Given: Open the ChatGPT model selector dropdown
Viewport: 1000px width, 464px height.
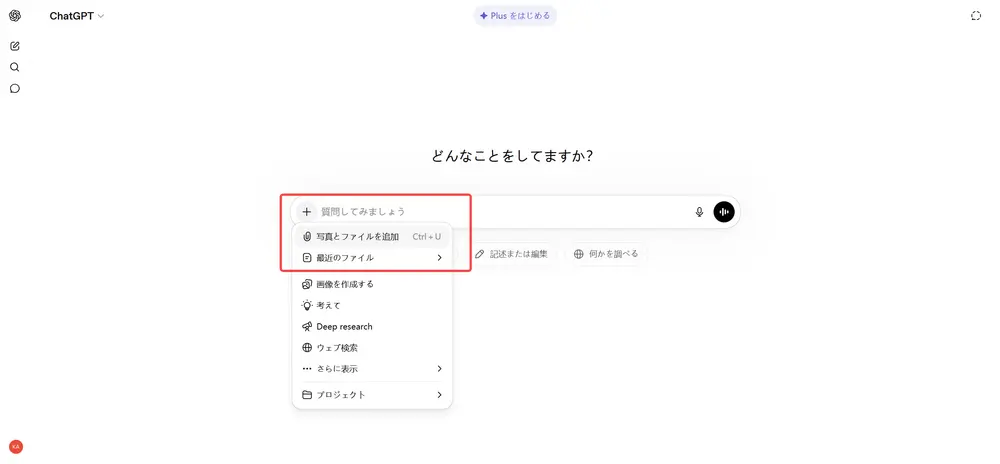Looking at the screenshot, I should click(x=77, y=16).
